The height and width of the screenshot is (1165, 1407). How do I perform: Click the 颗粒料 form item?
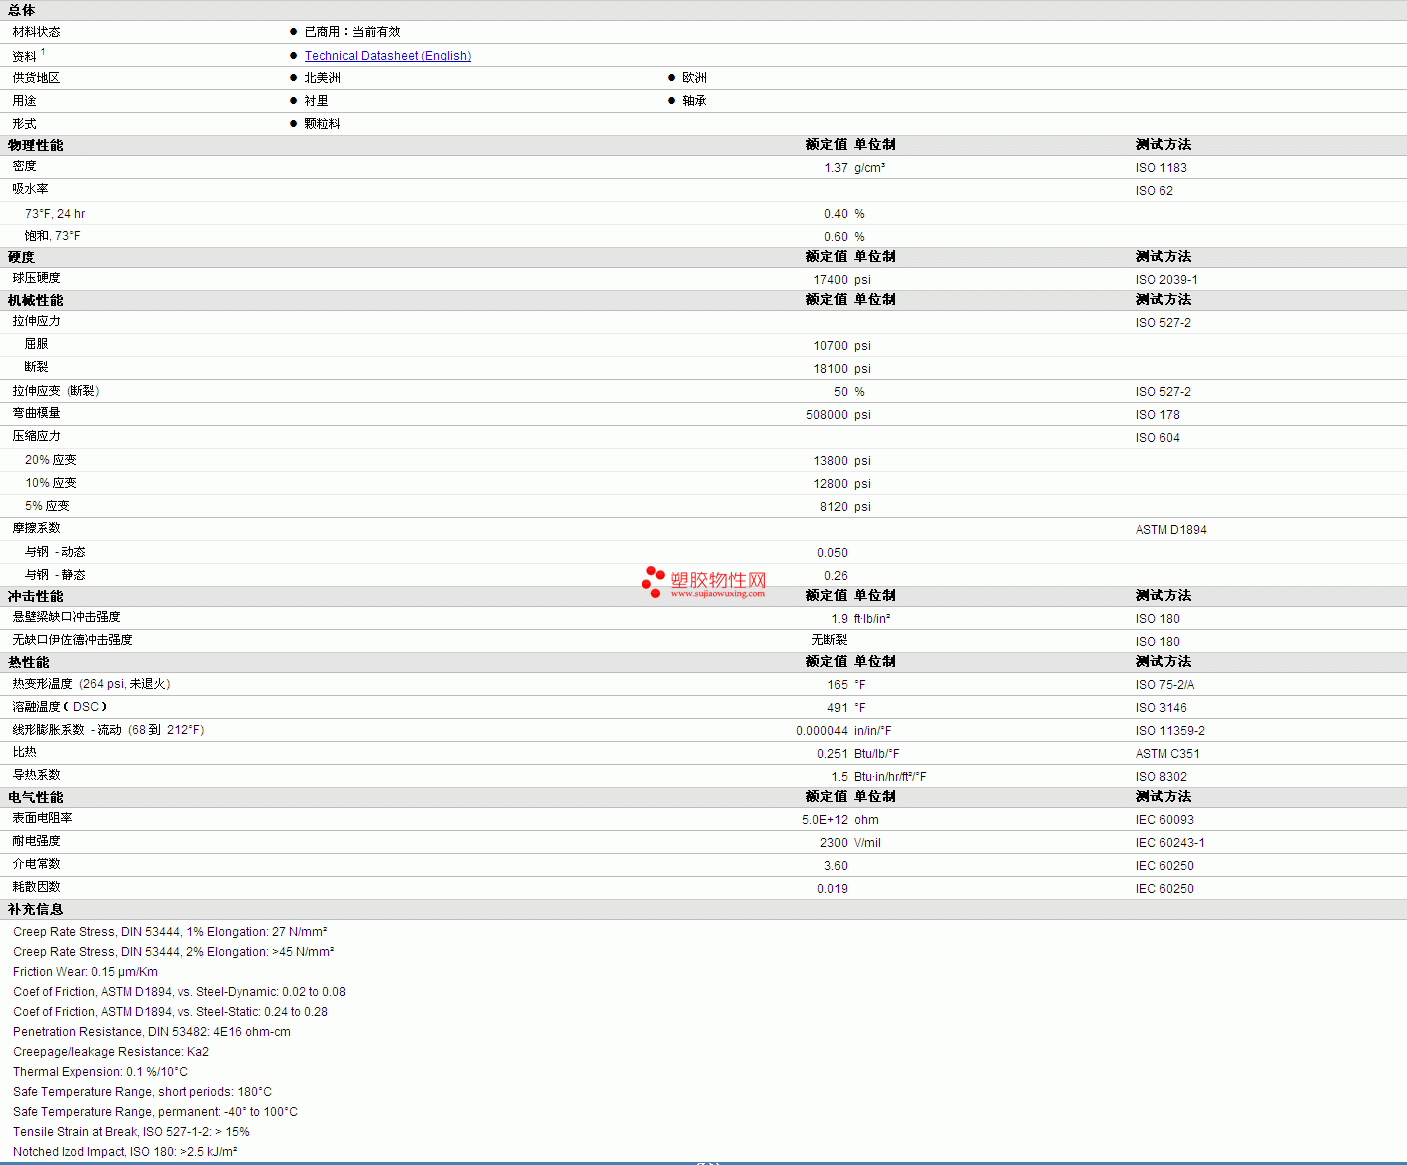point(322,124)
